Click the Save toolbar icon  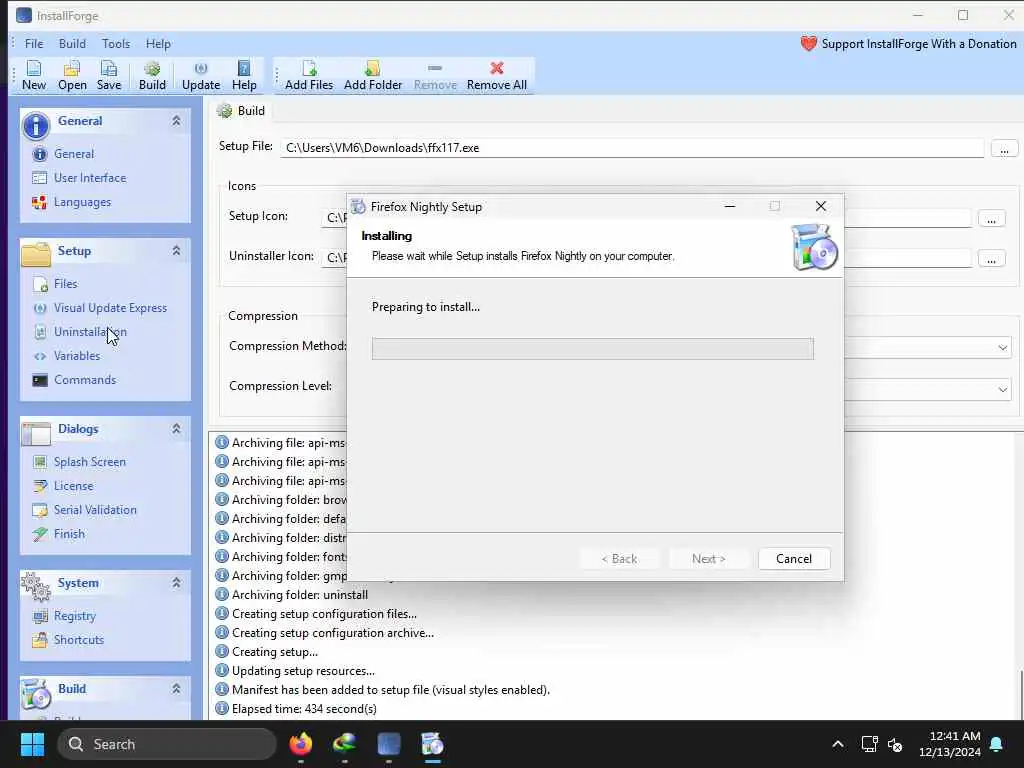click(109, 75)
